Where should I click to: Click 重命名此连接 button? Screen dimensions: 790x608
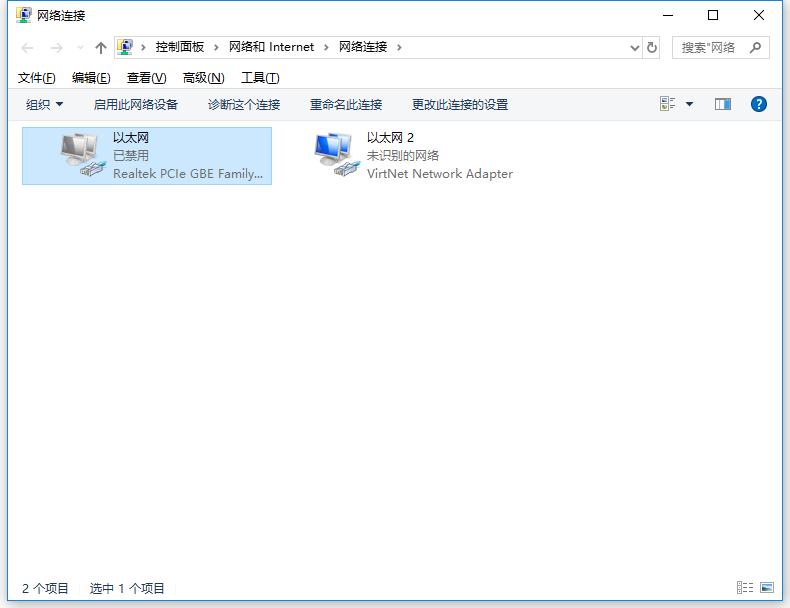click(346, 105)
